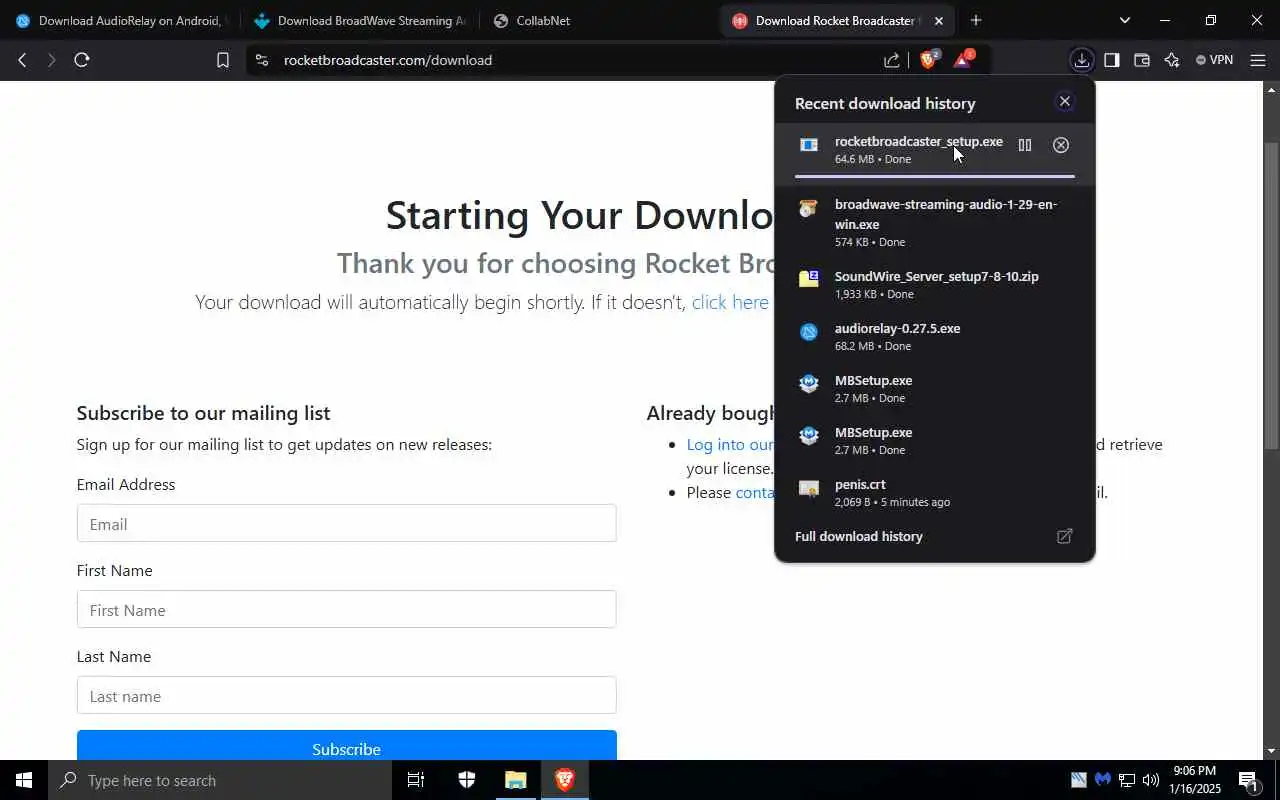Click the rocketbroadcaster setup file icon
The height and width of the screenshot is (800, 1280).
(x=809, y=145)
